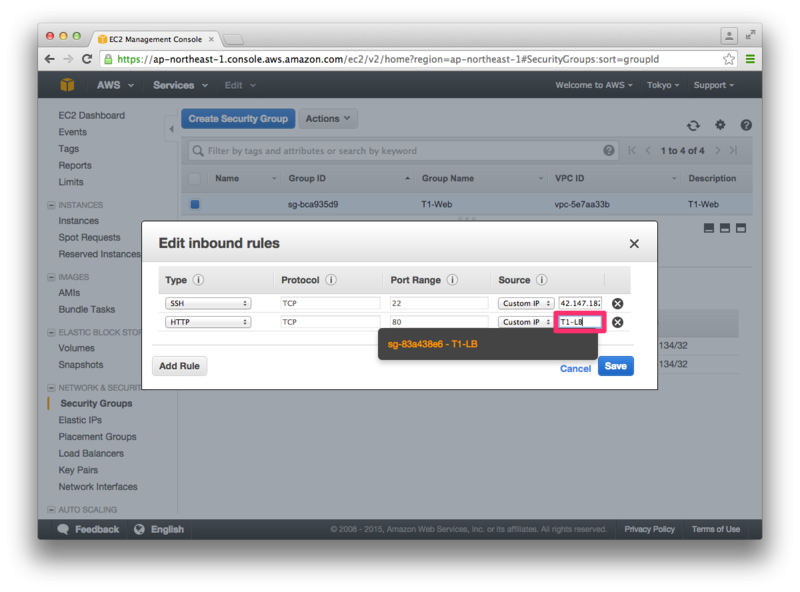Click the Add Rule button

click(x=179, y=366)
